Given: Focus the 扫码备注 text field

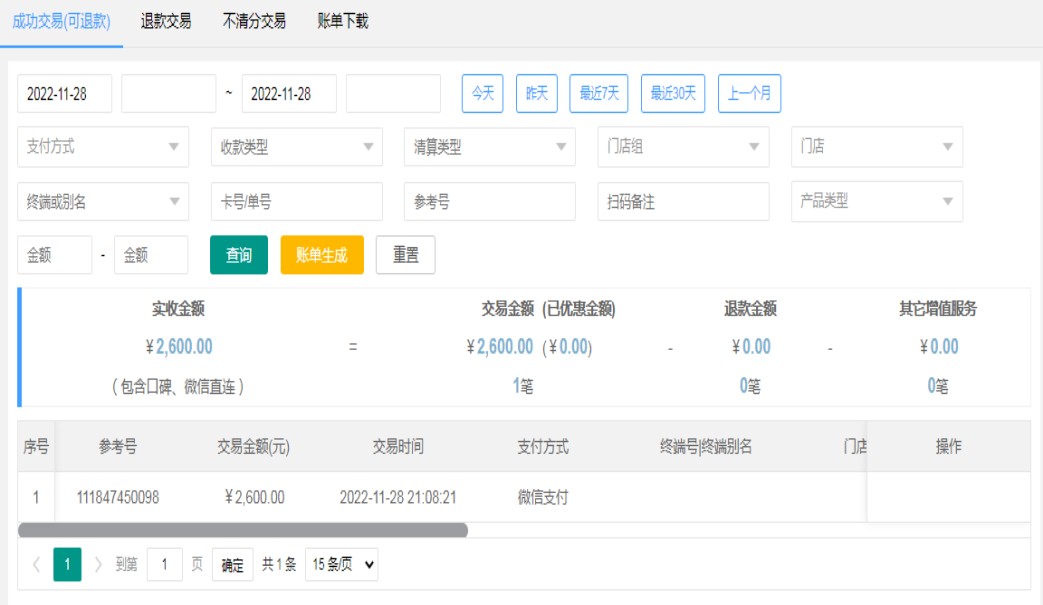Looking at the screenshot, I should point(682,202).
